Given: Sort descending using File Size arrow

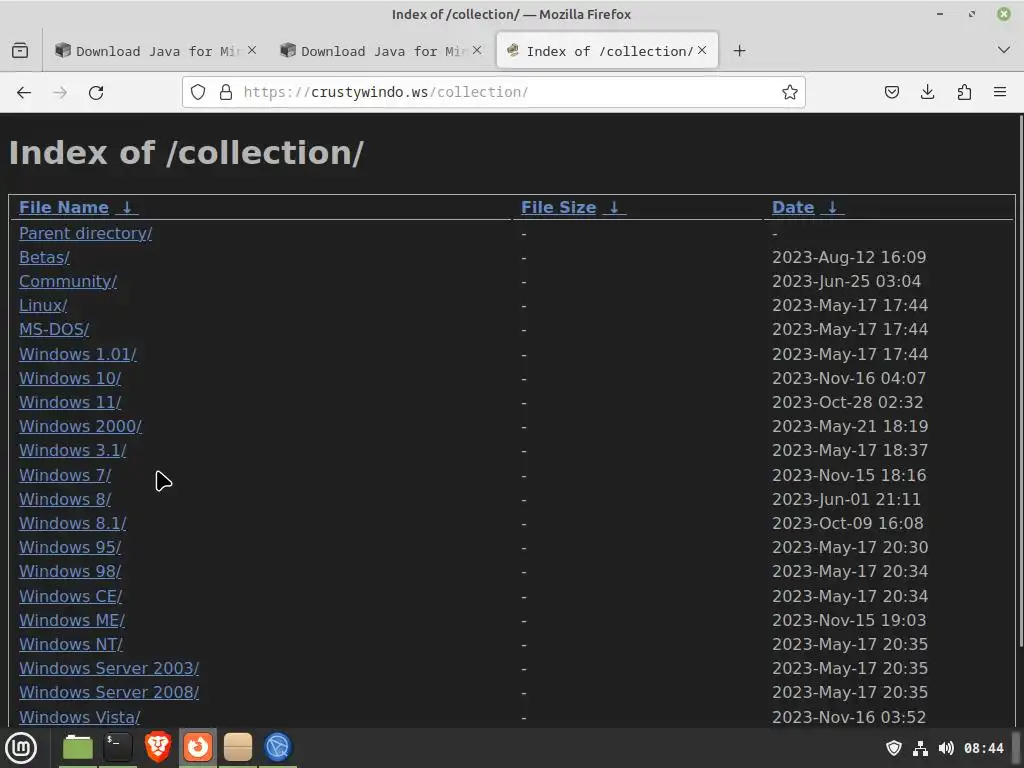Looking at the screenshot, I should [615, 207].
